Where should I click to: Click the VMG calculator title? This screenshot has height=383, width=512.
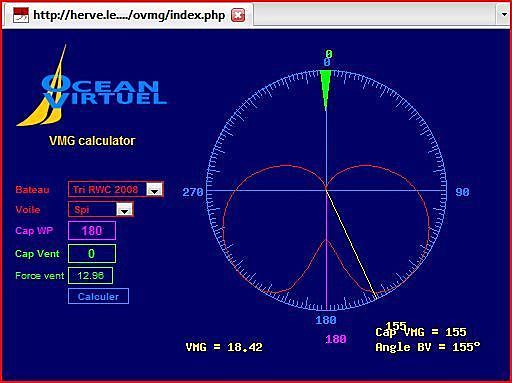click(92, 141)
